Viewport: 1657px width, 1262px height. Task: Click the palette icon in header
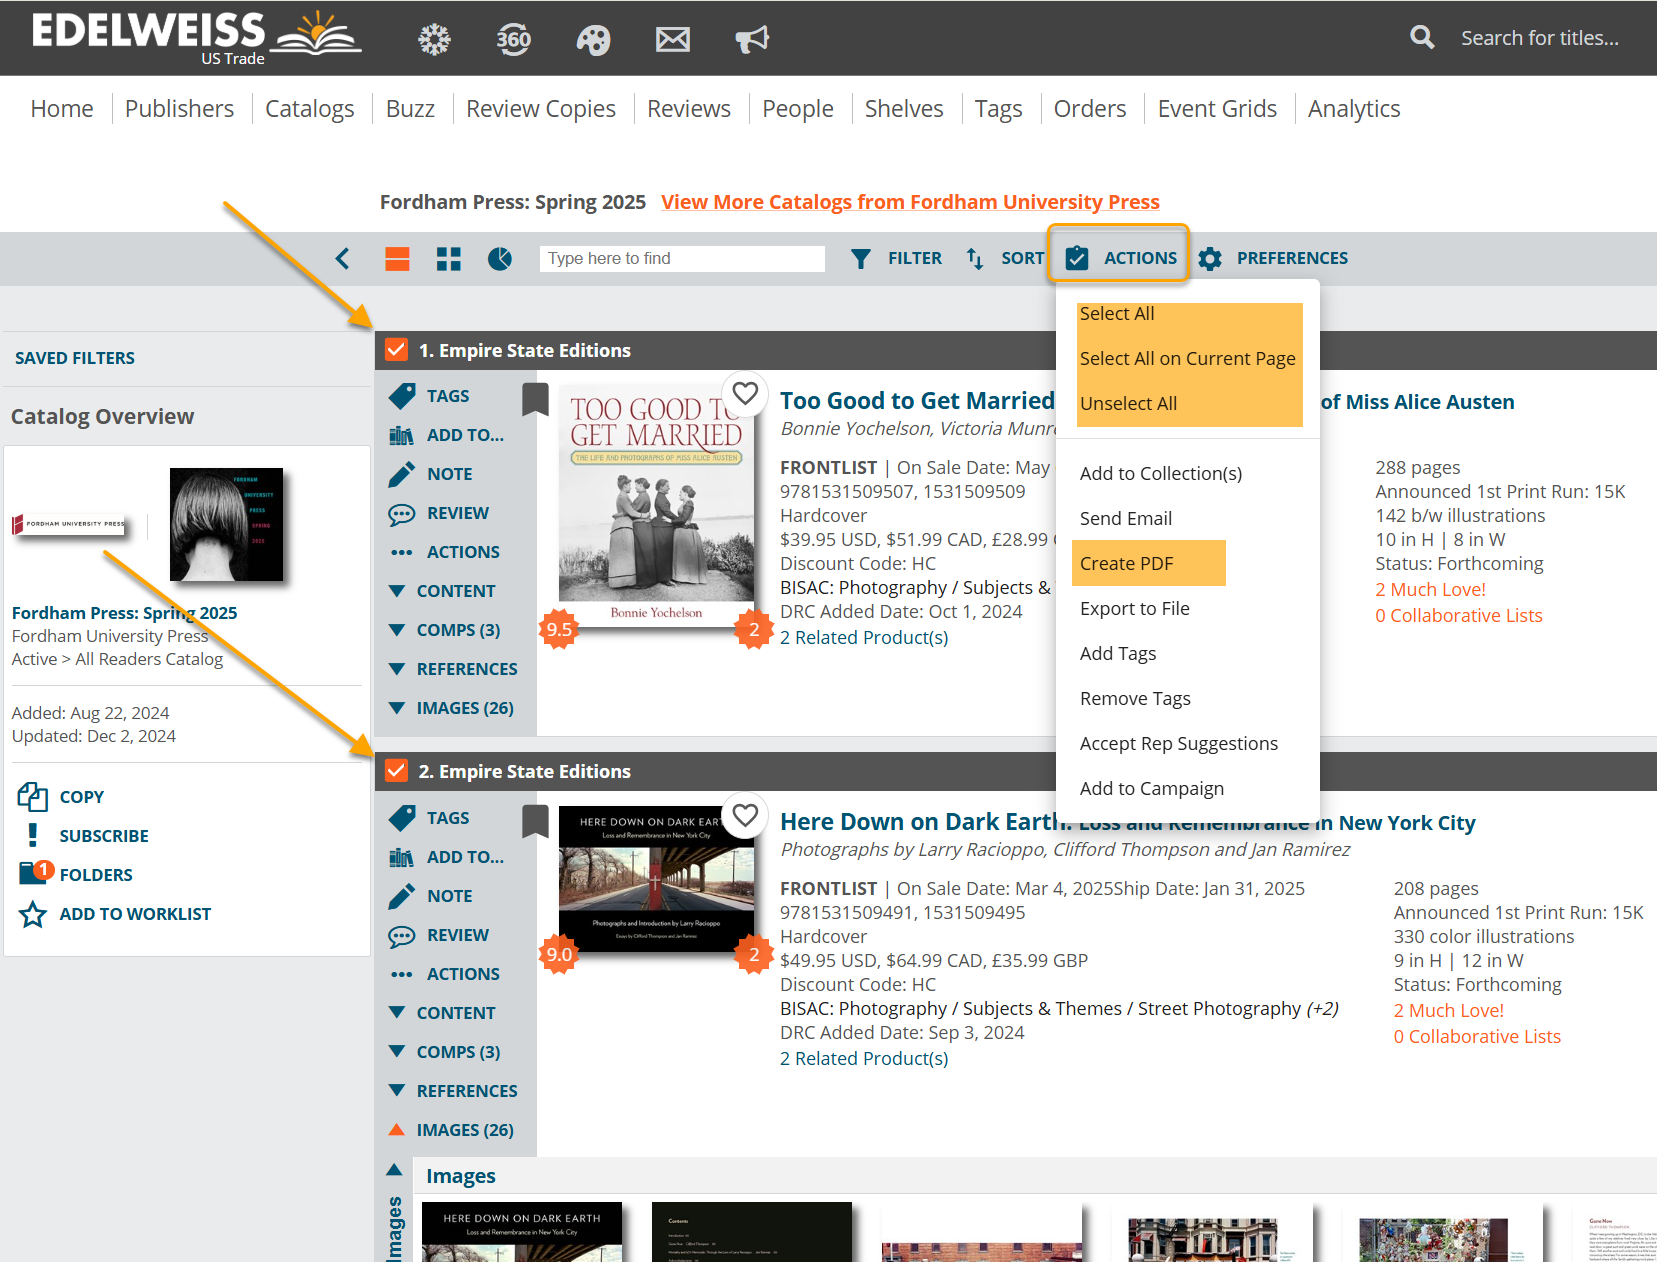tap(593, 39)
